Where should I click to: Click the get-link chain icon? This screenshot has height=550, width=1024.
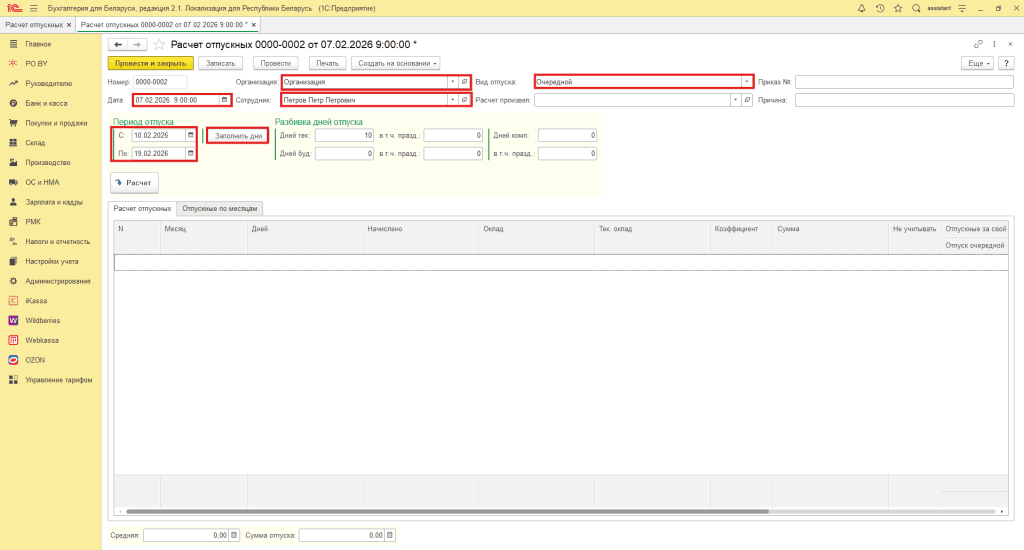978,44
